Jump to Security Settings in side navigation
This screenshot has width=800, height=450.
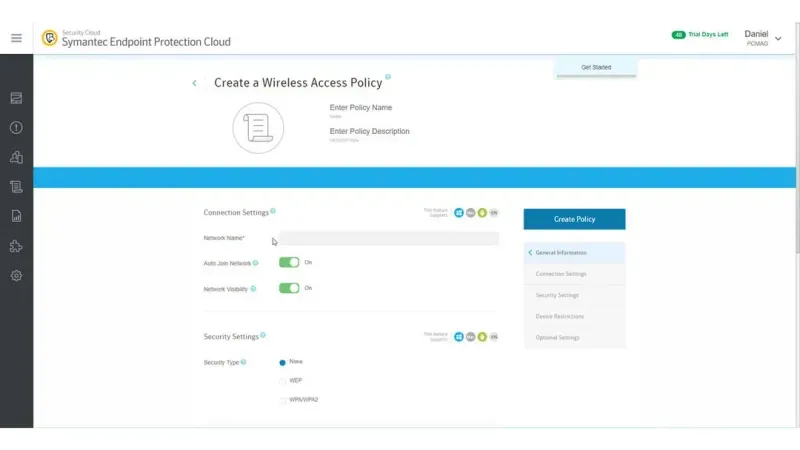557,295
